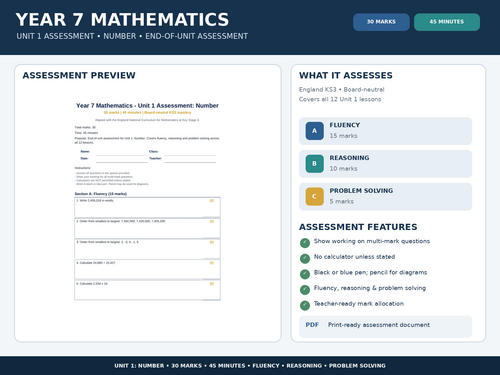This screenshot has width=500, height=375.
Task: Click the ASSESSMENT FEATURES heading
Action: [358, 227]
